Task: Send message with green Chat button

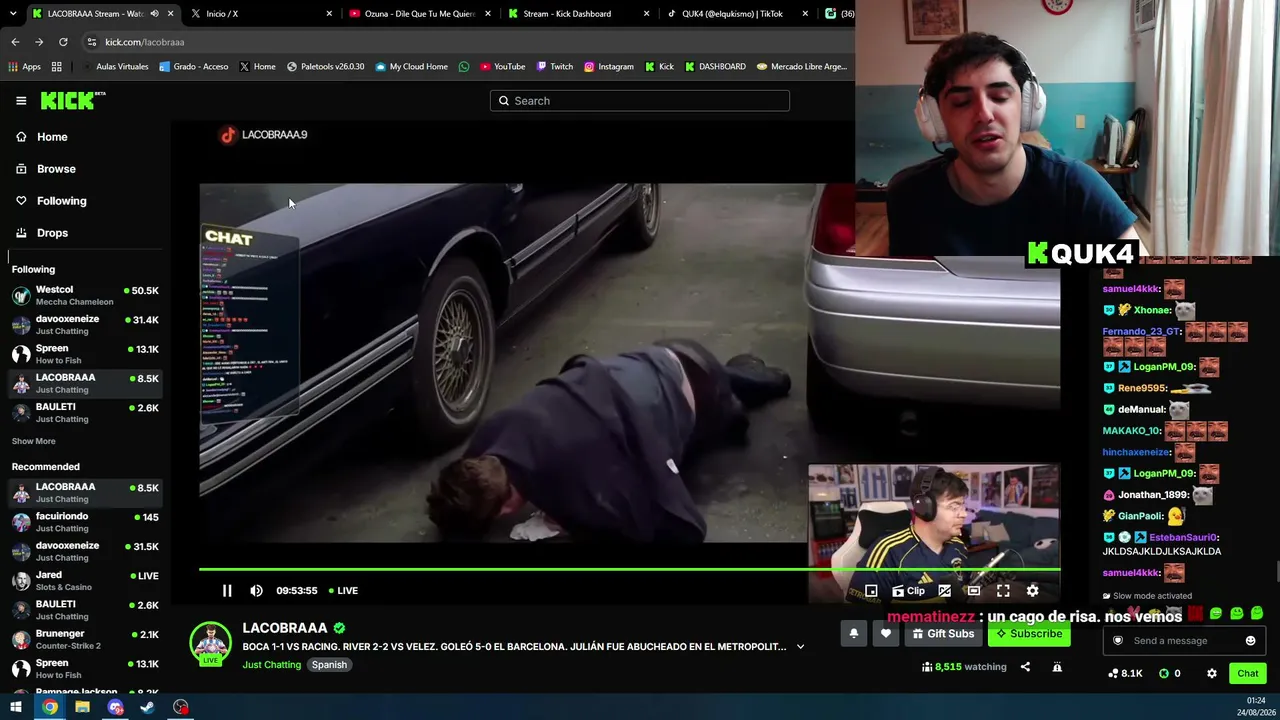Action: pos(1247,674)
